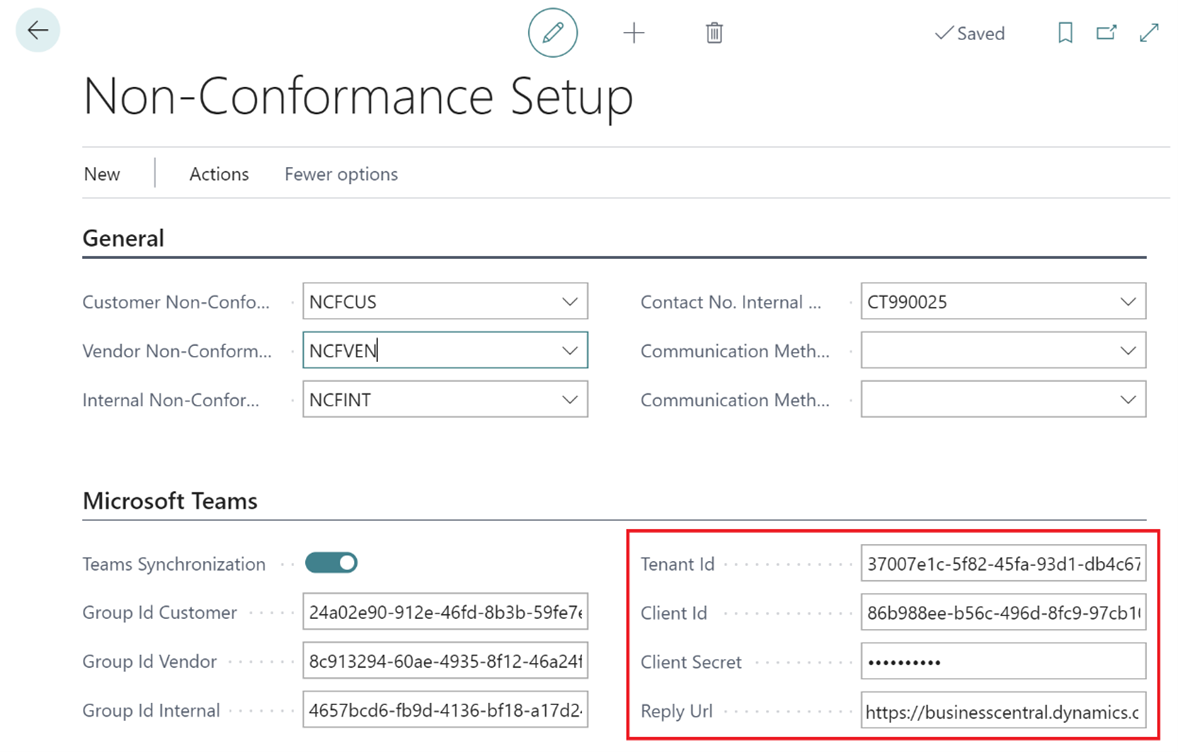Click the Client Secret field
This screenshot has height=752, width=1178.
pos(1002,662)
